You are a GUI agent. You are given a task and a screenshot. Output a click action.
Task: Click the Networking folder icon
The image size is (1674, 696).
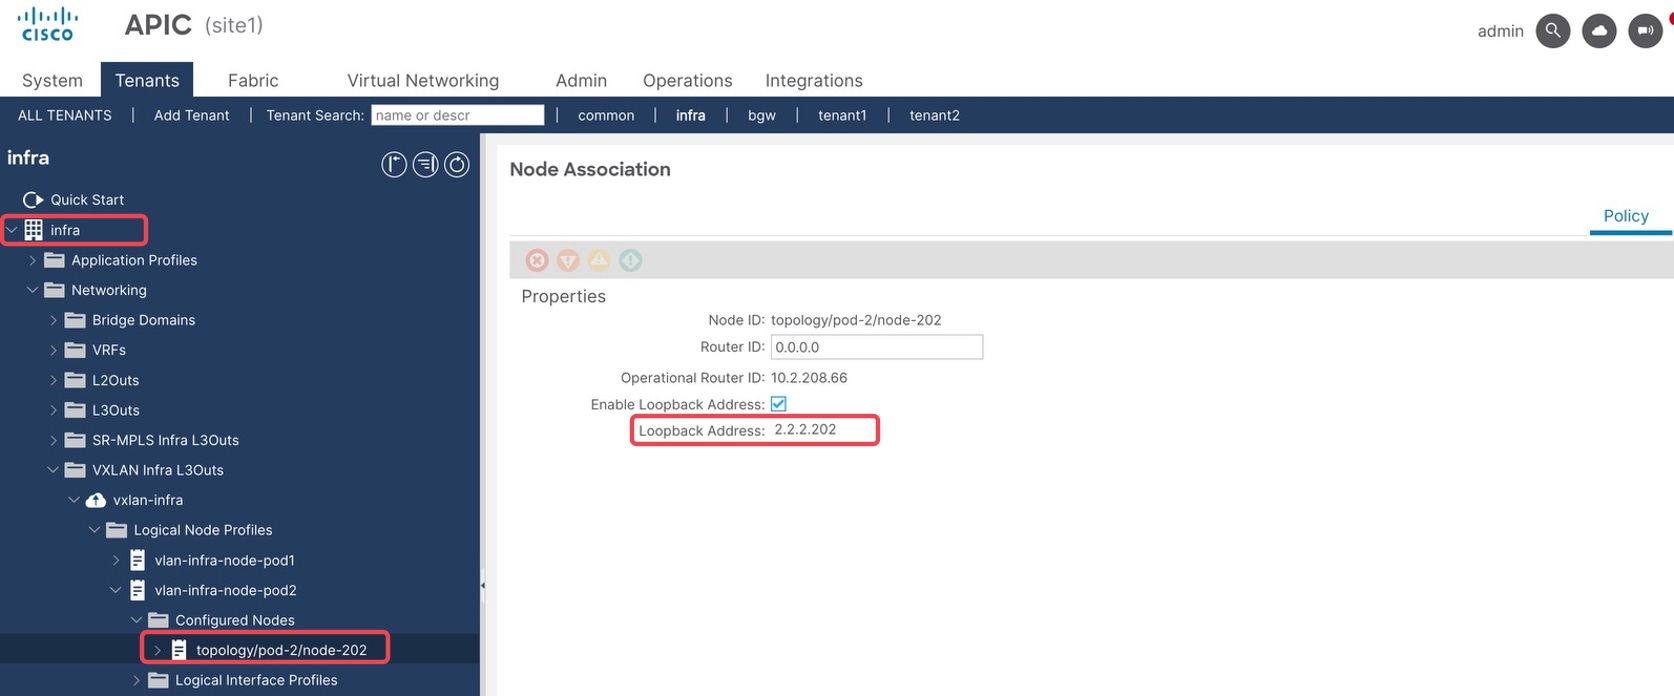pyautogui.click(x=54, y=290)
